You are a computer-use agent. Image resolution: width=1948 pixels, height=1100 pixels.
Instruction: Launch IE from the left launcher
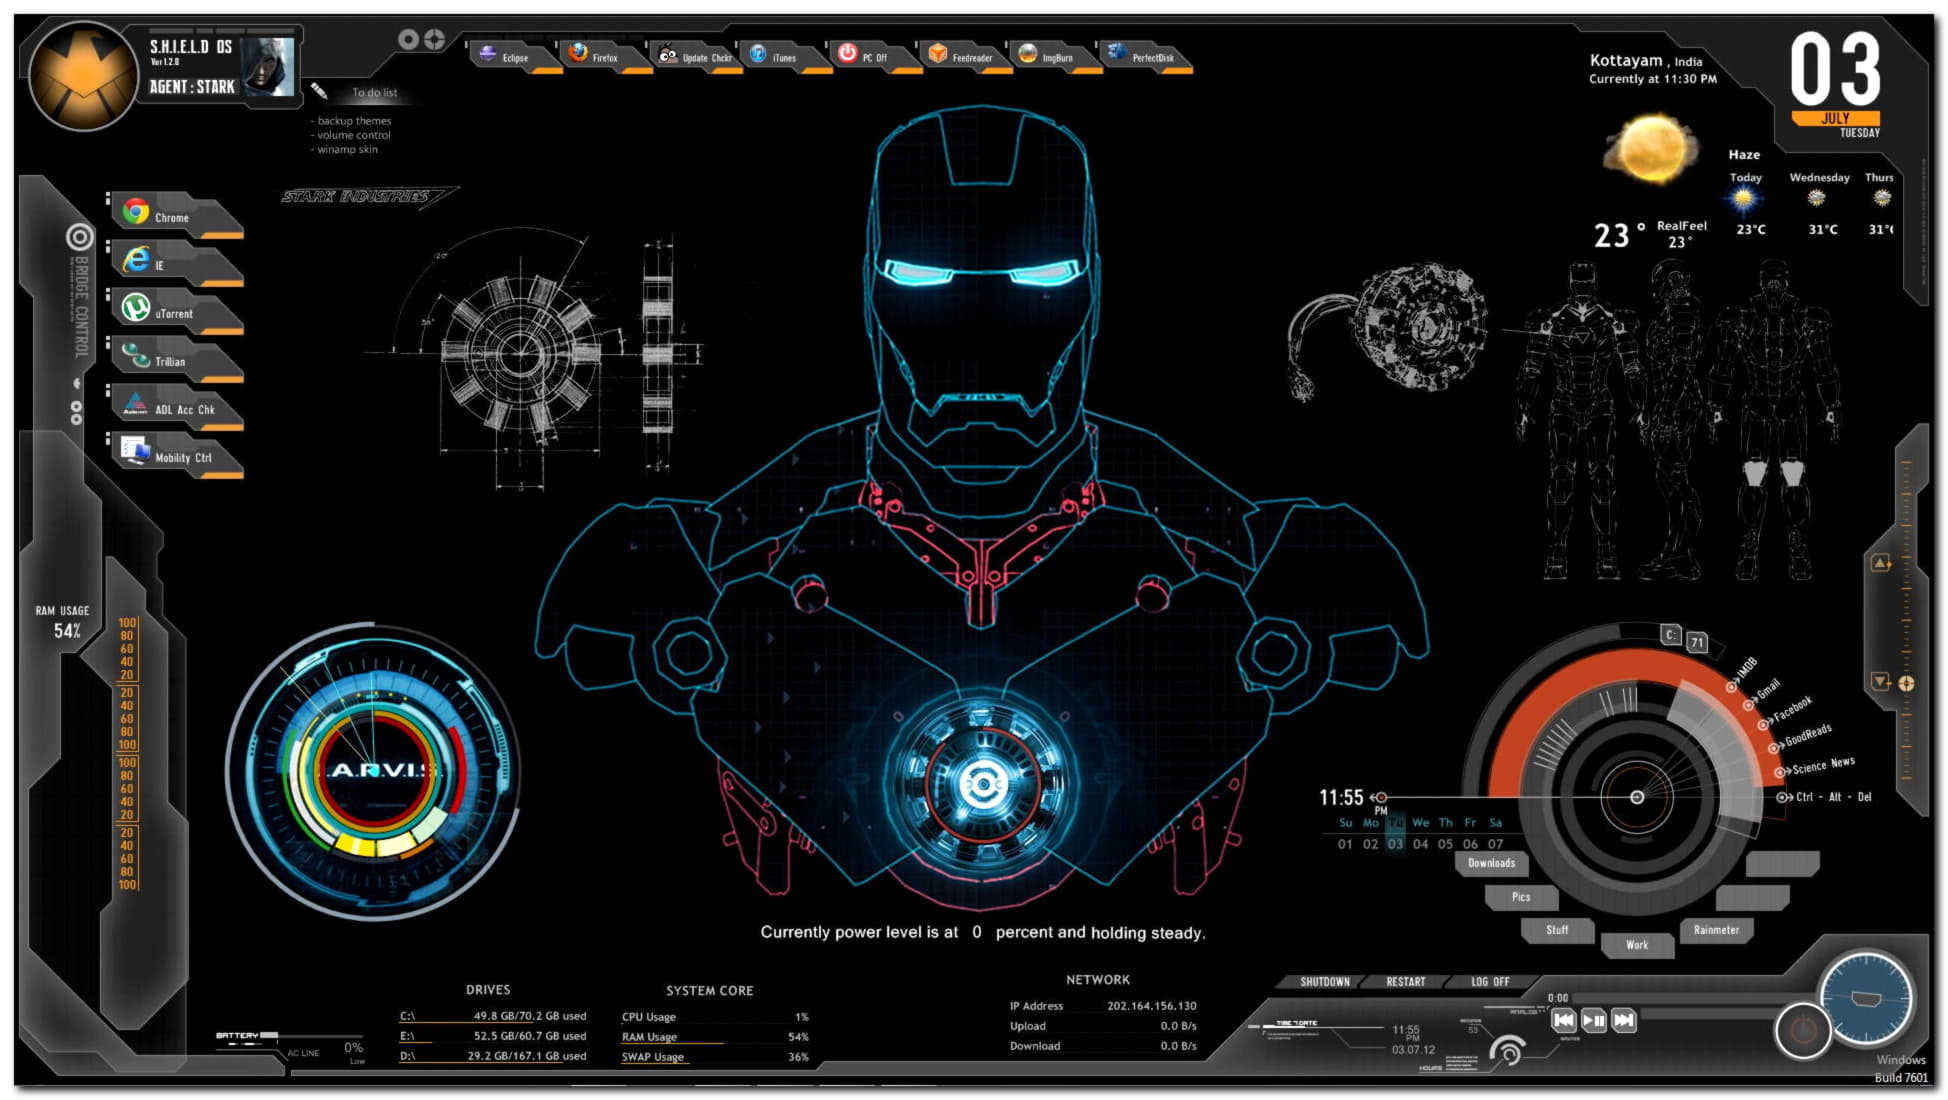click(x=176, y=263)
